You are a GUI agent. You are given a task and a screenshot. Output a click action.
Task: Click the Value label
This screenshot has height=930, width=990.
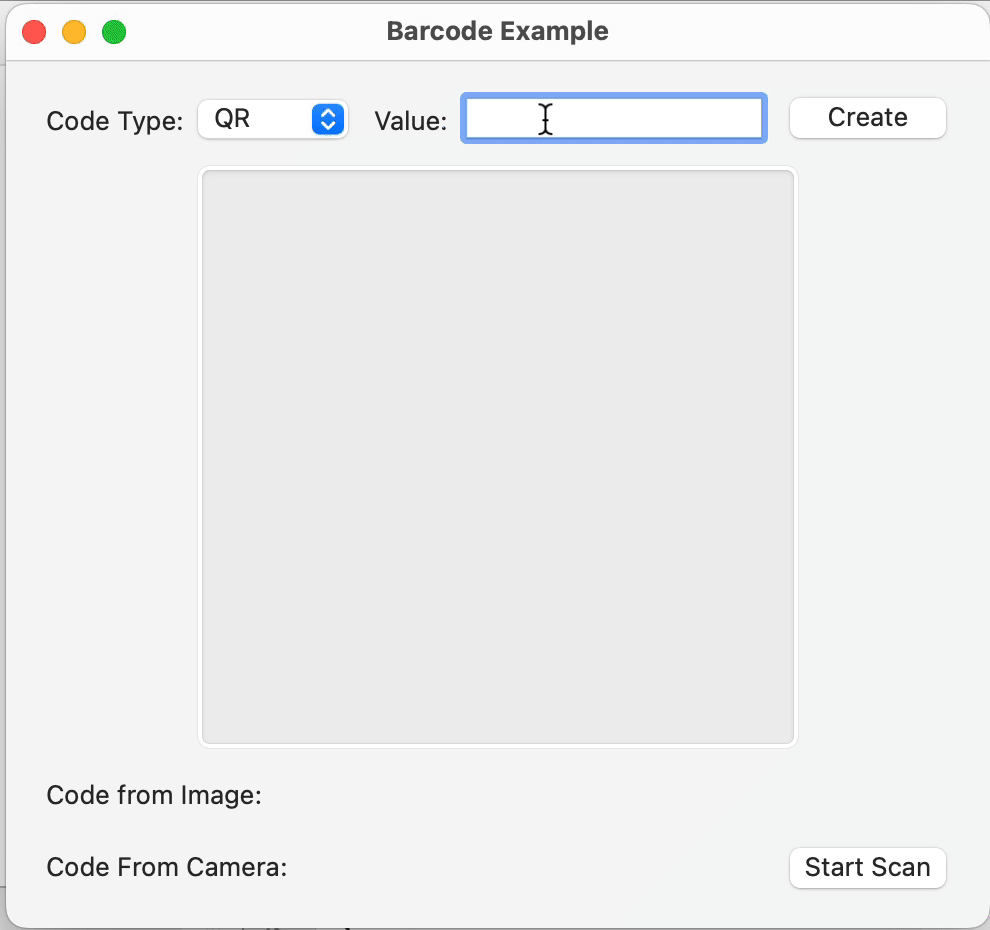[410, 121]
